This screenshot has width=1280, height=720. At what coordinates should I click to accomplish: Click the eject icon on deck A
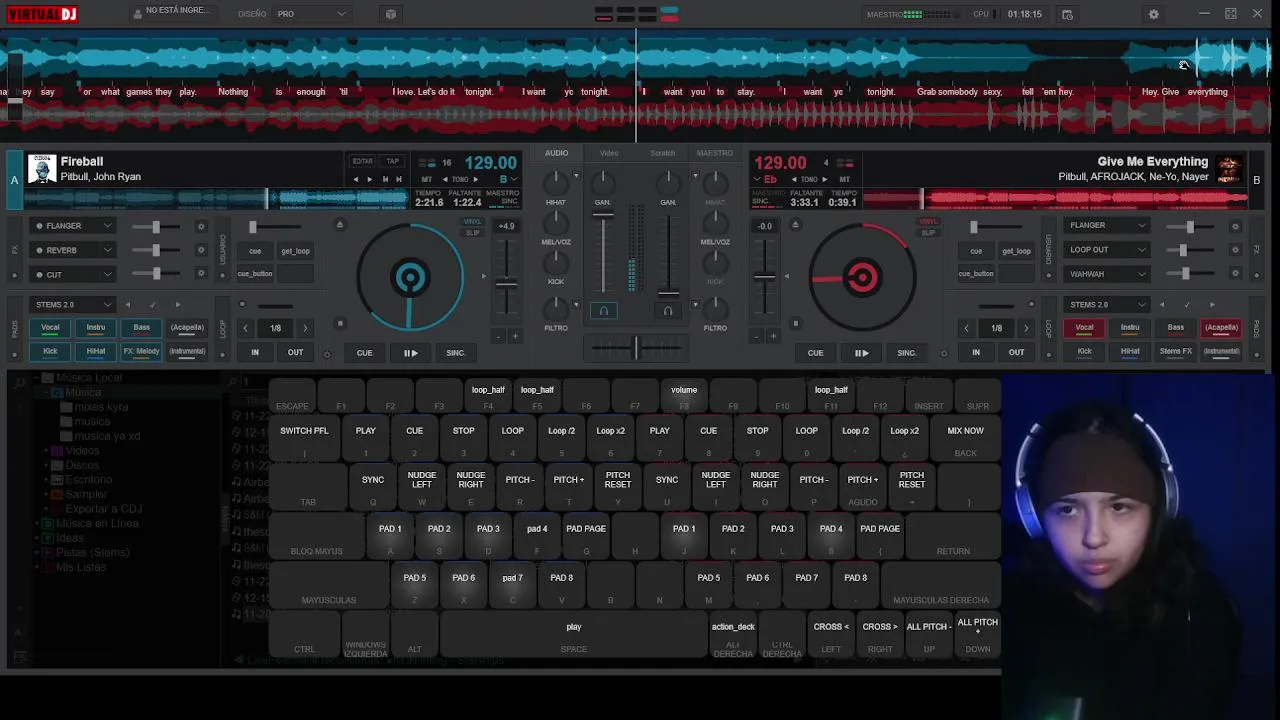[x=340, y=225]
